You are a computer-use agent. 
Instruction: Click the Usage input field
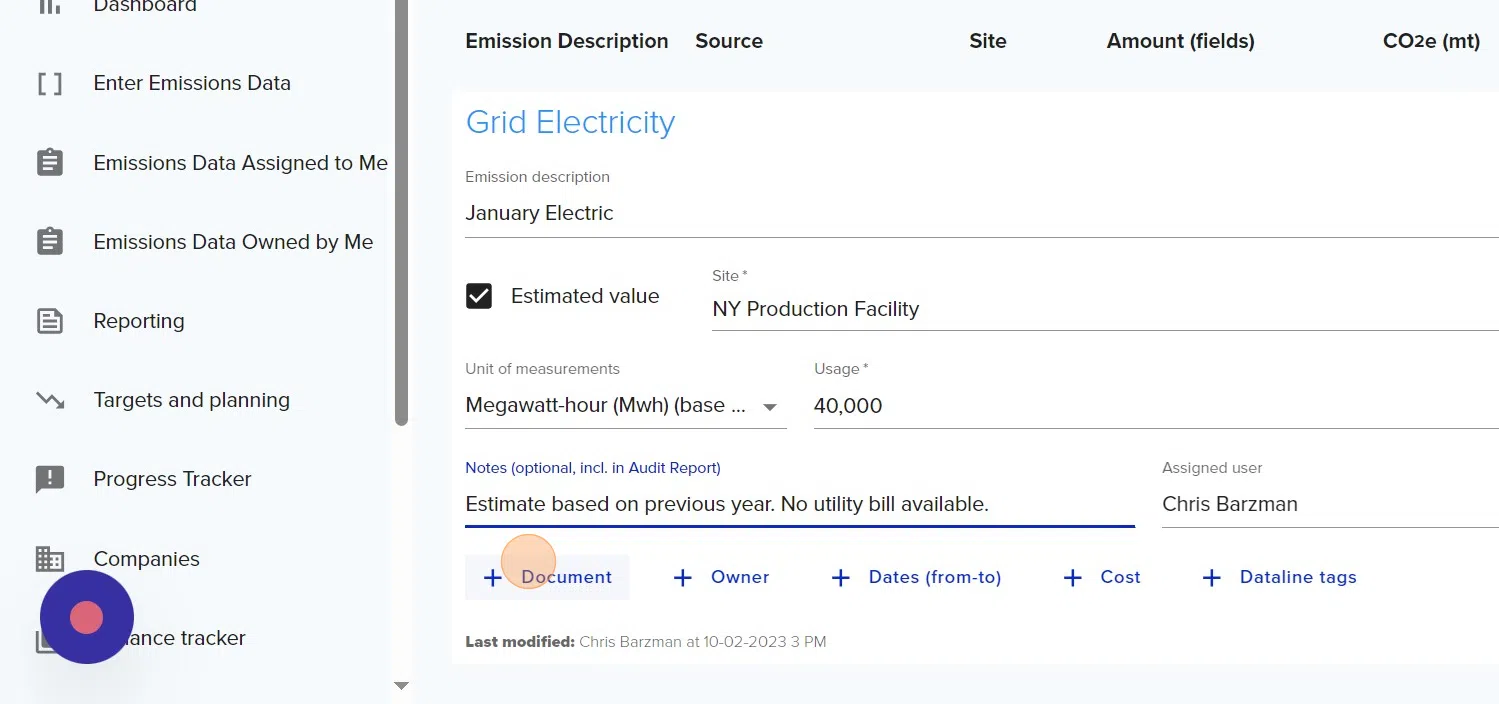(1150, 406)
